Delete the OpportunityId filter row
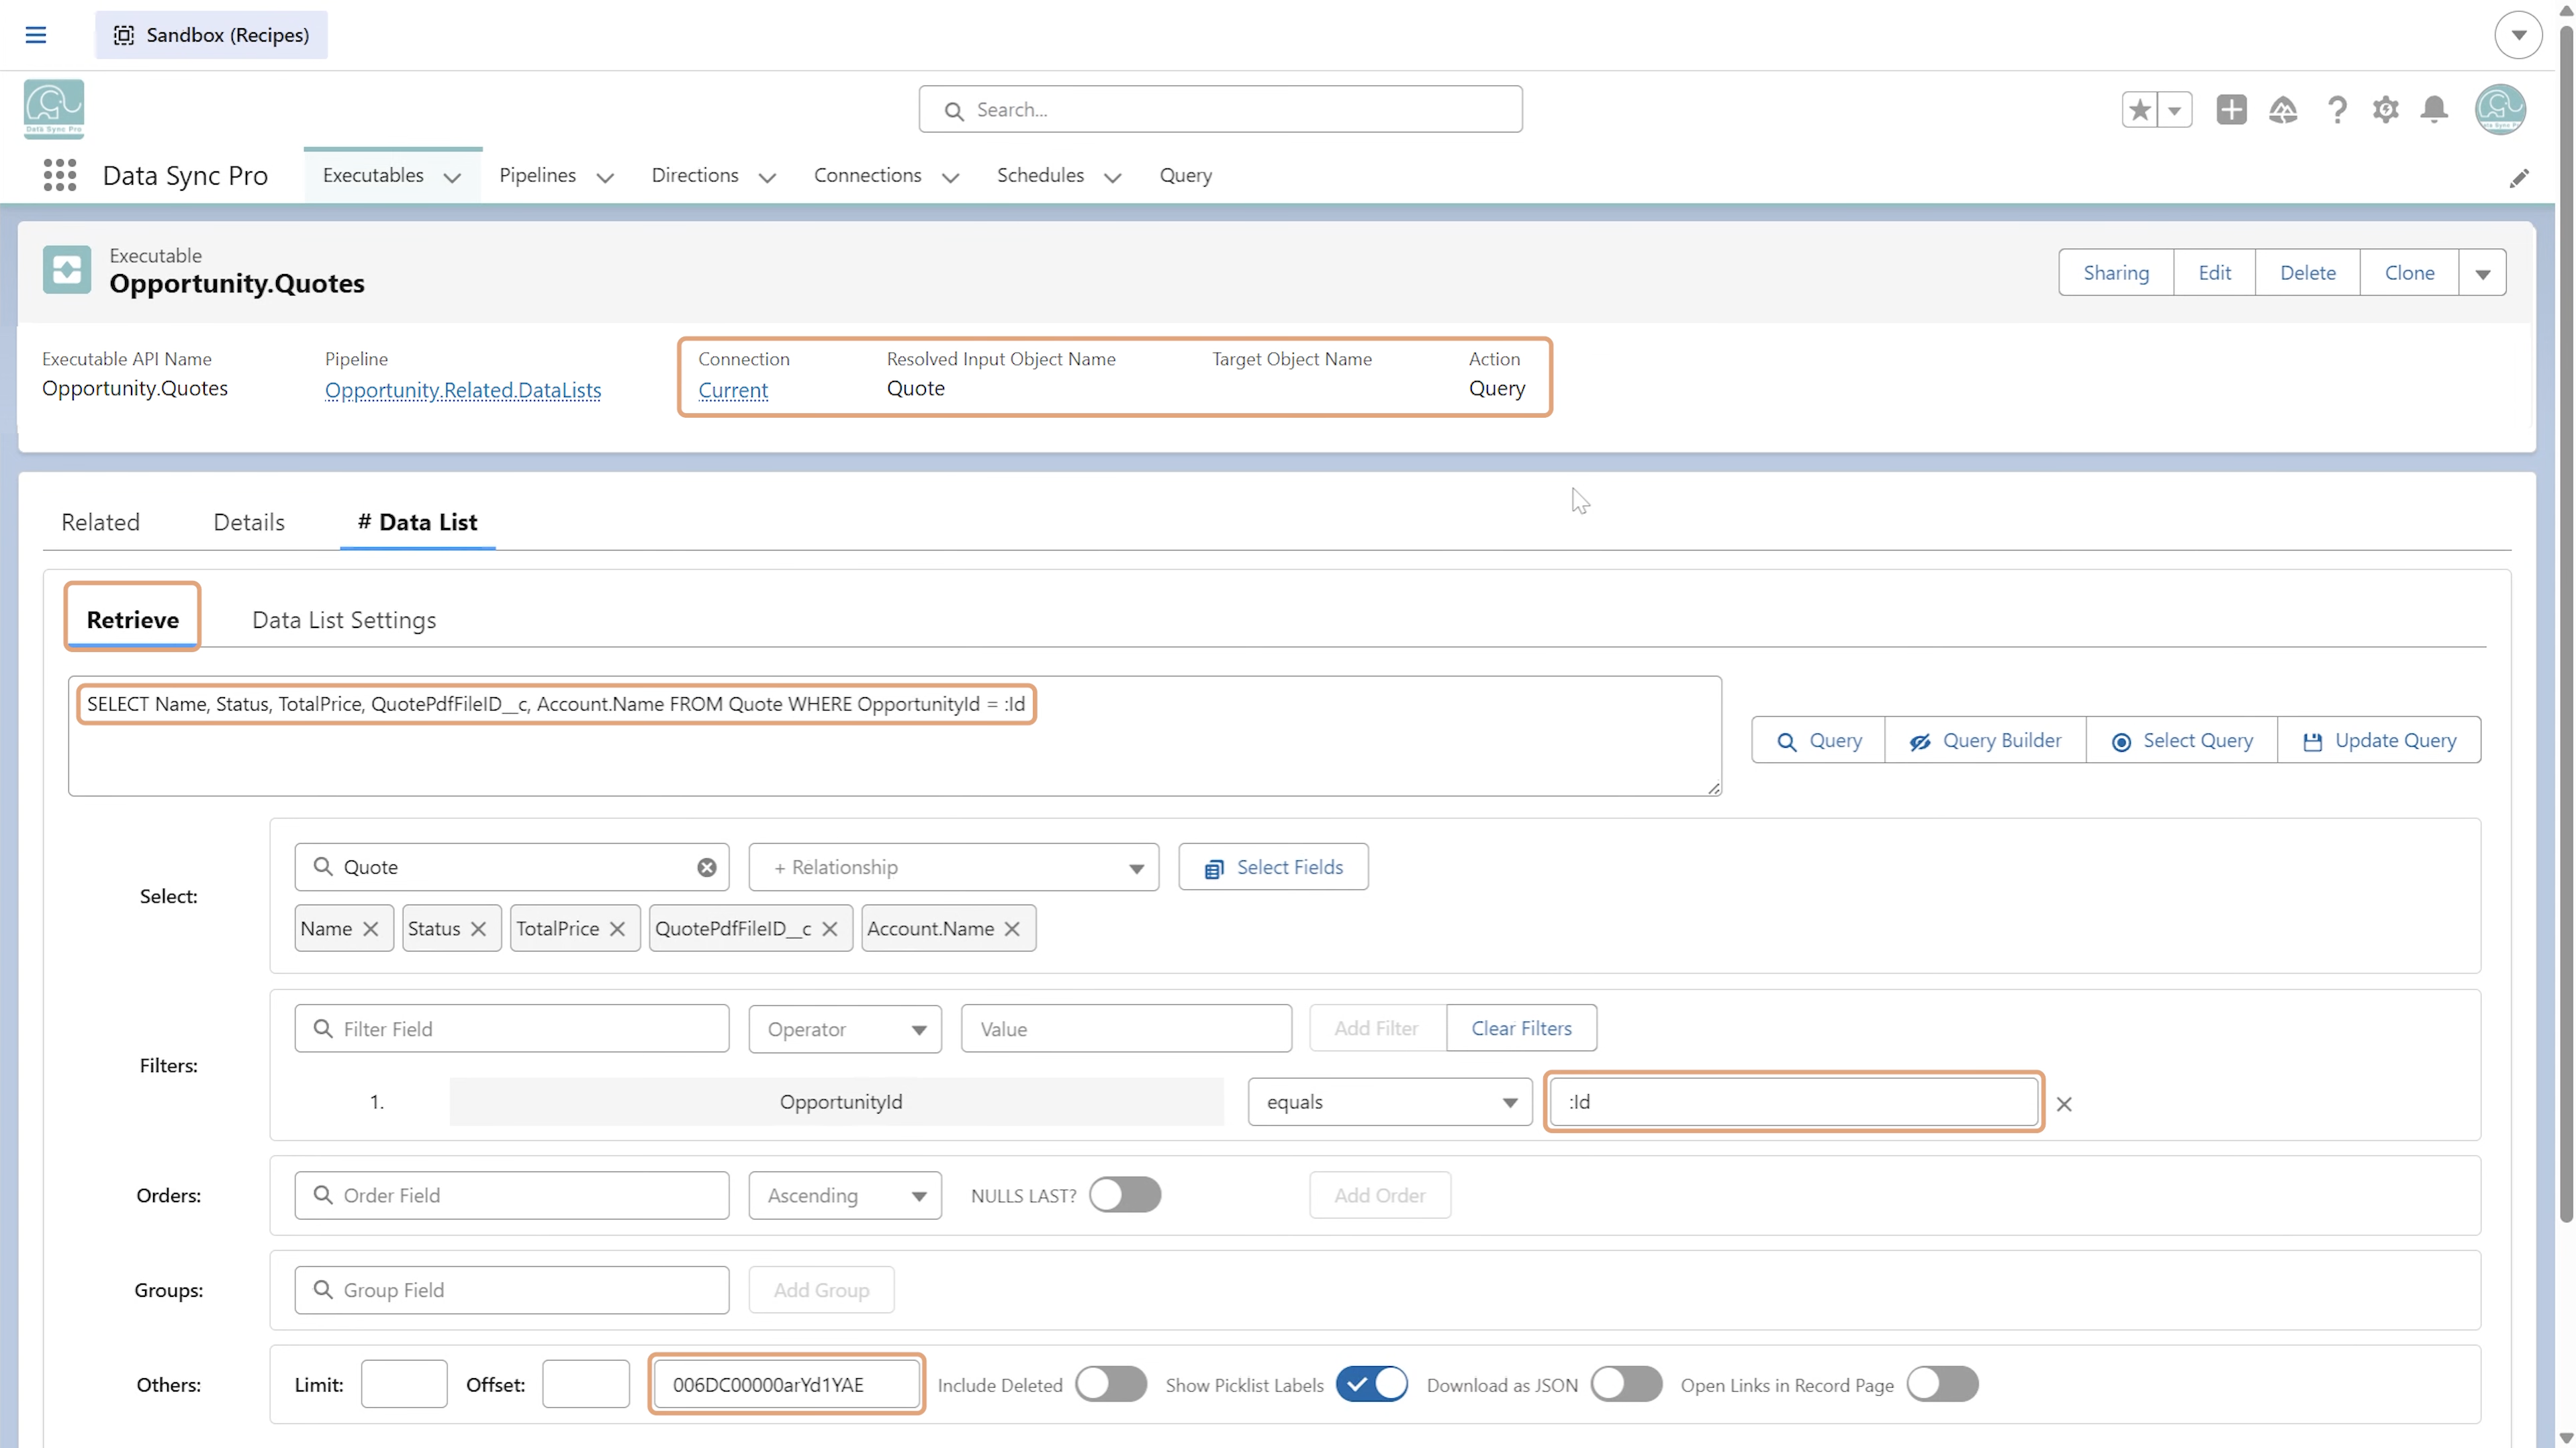 tap(2064, 1104)
